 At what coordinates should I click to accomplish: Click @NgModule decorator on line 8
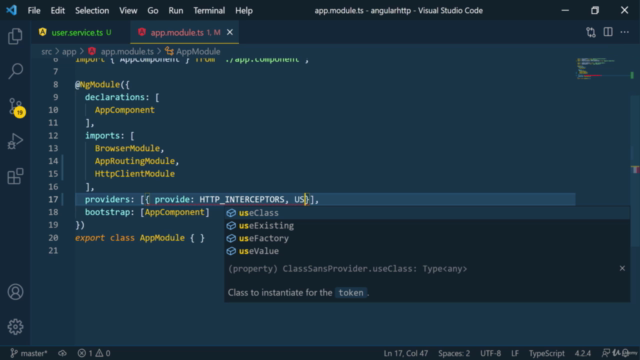click(98, 84)
